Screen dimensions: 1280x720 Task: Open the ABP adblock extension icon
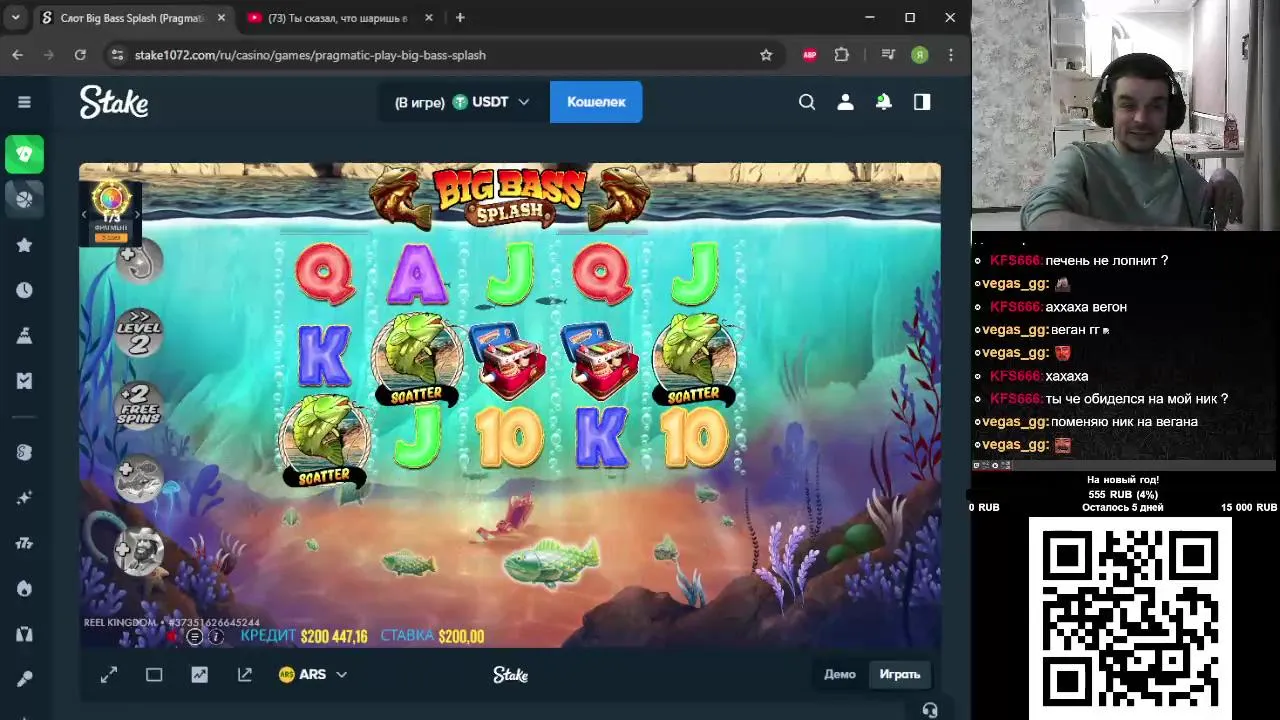click(x=810, y=55)
